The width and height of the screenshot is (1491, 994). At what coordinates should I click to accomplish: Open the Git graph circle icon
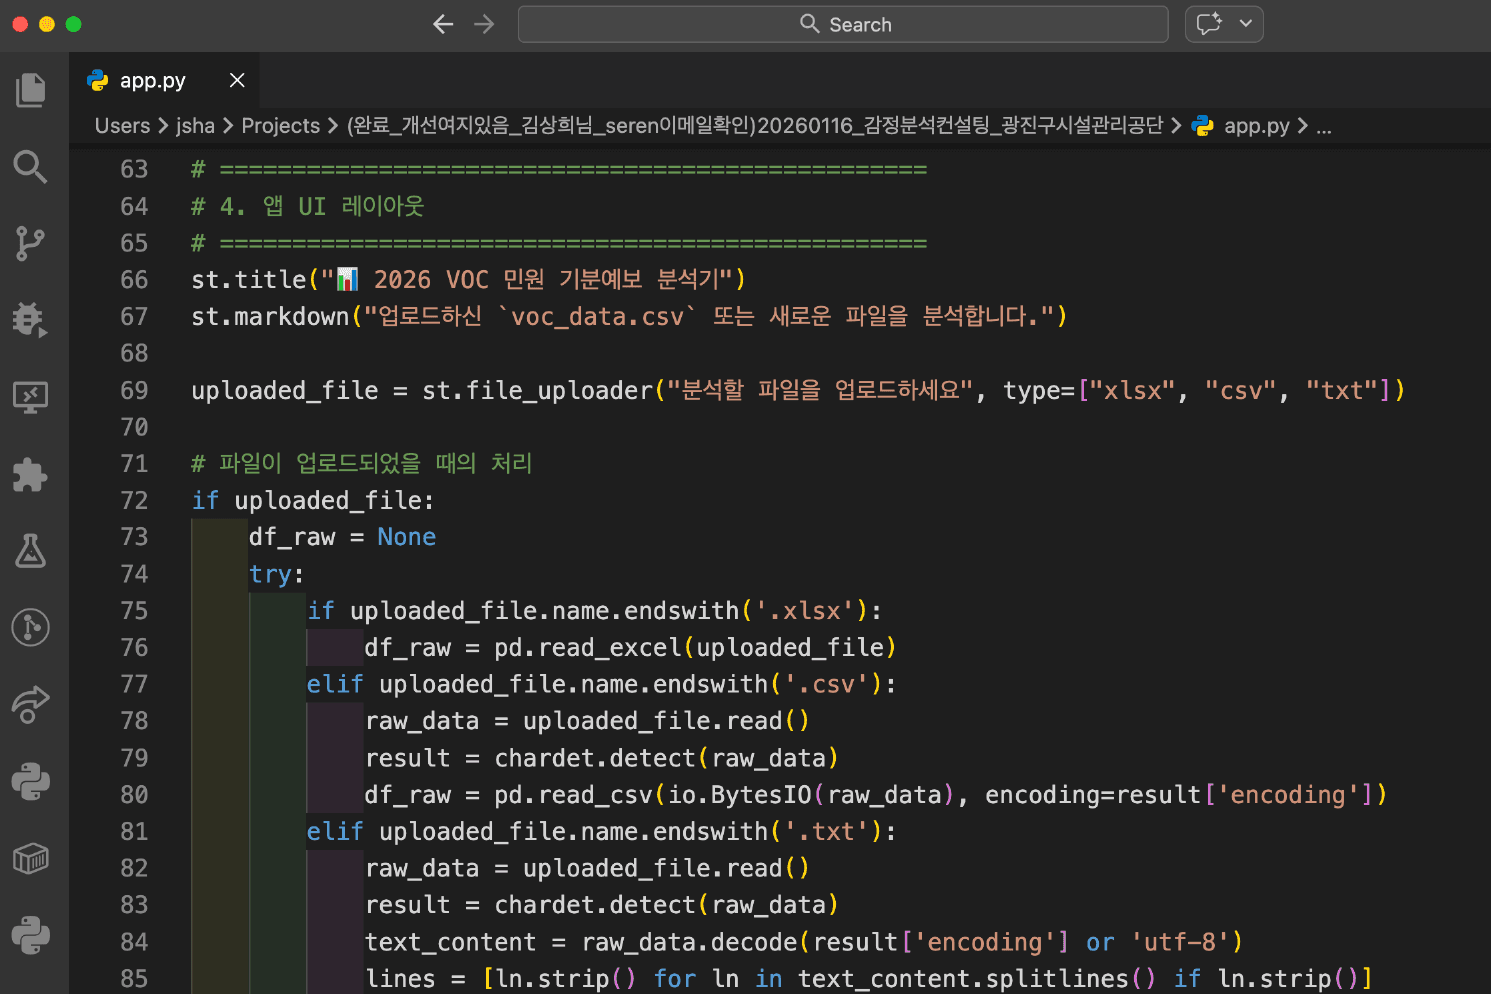click(31, 628)
